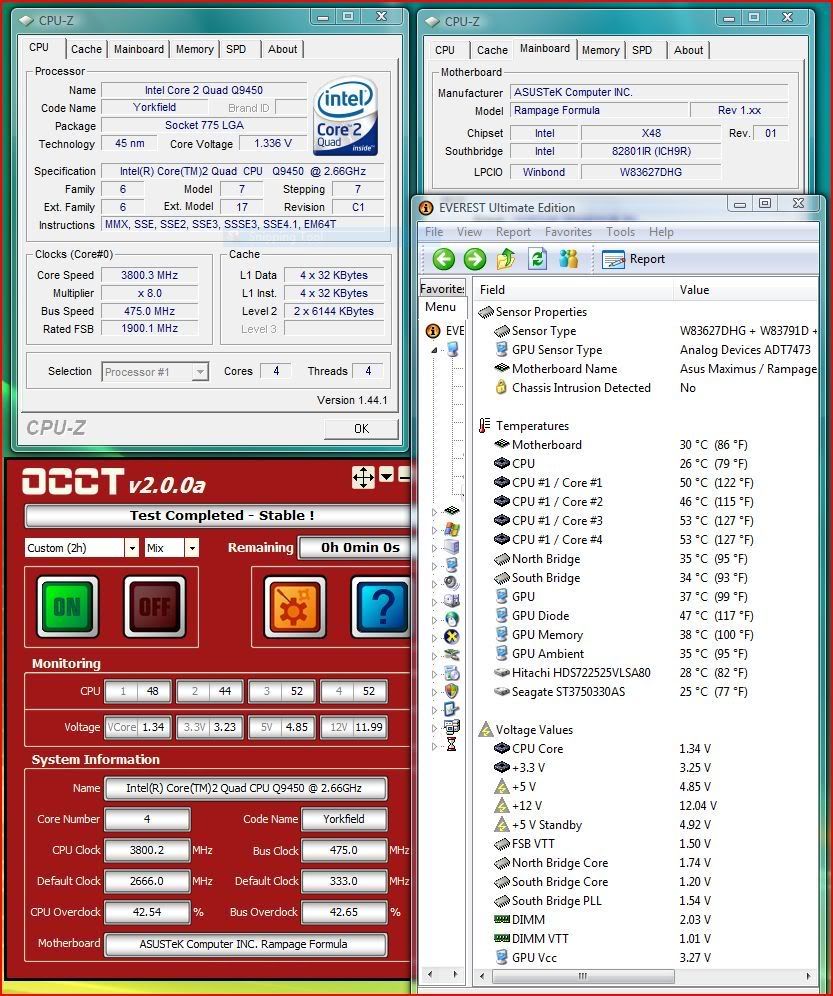Viewport: 833px width, 996px height.
Task: Click the OCCT move-window cross arrows icon
Action: tap(363, 476)
